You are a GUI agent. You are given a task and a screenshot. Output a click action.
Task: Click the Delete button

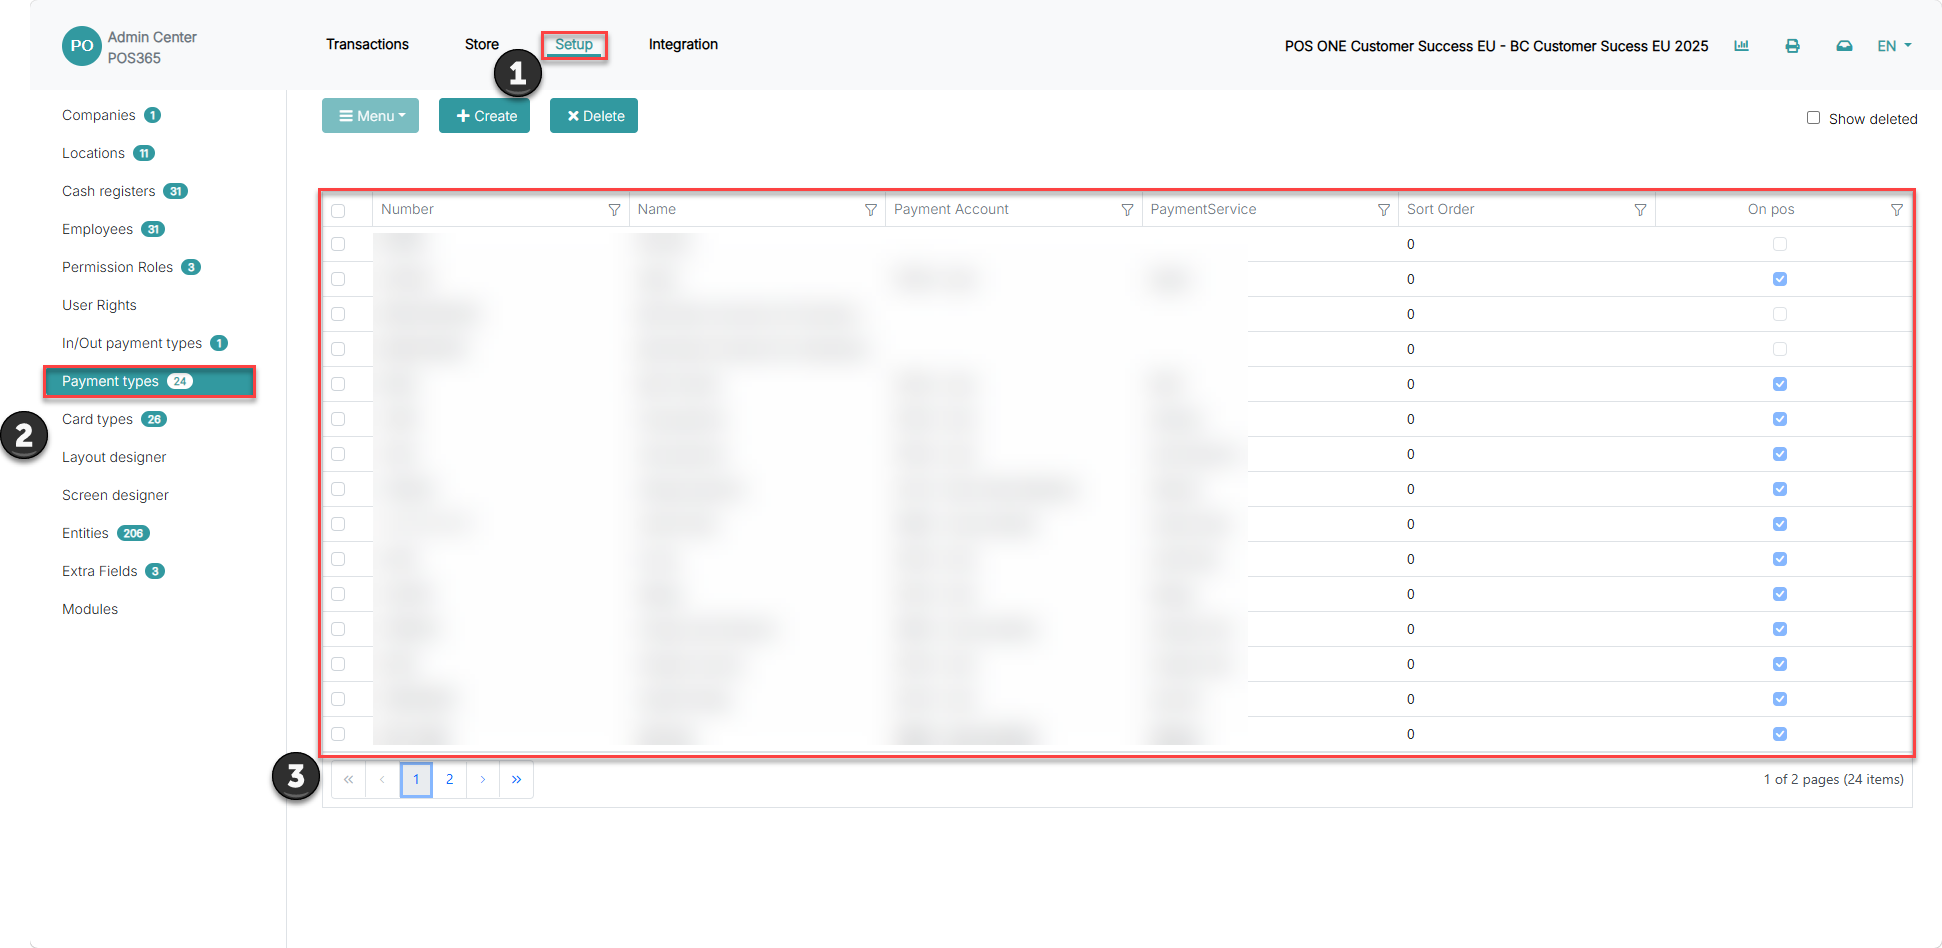(x=594, y=116)
